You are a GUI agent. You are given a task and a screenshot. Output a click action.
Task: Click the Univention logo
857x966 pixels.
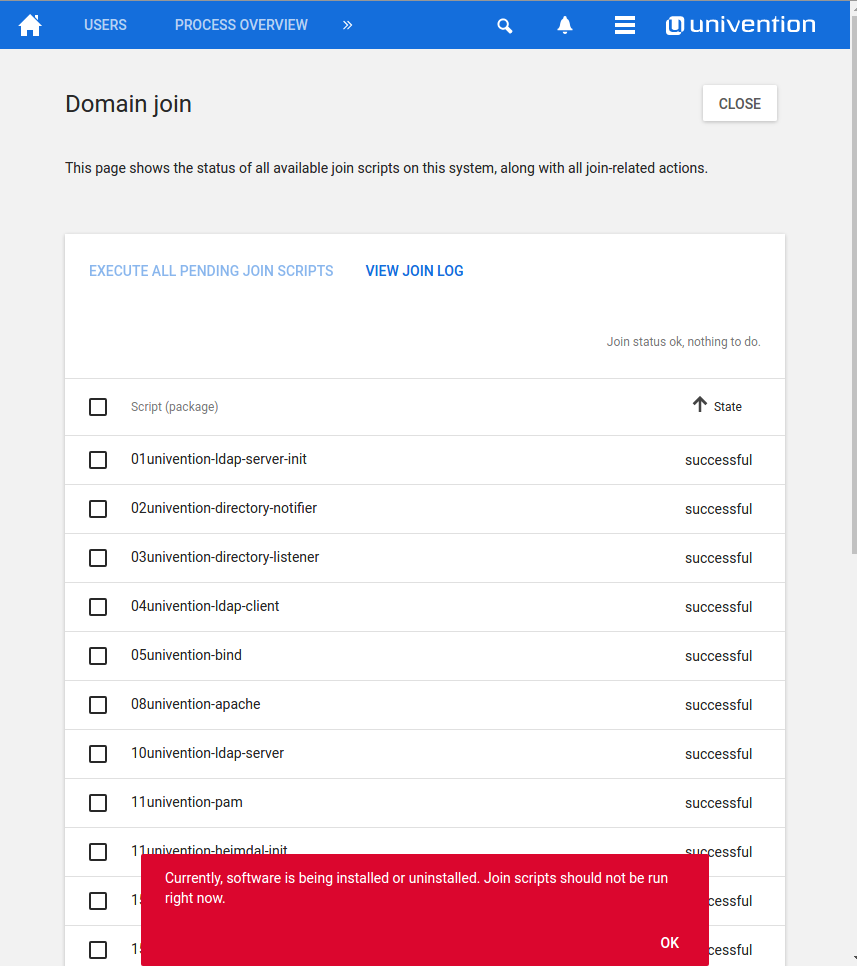(741, 25)
